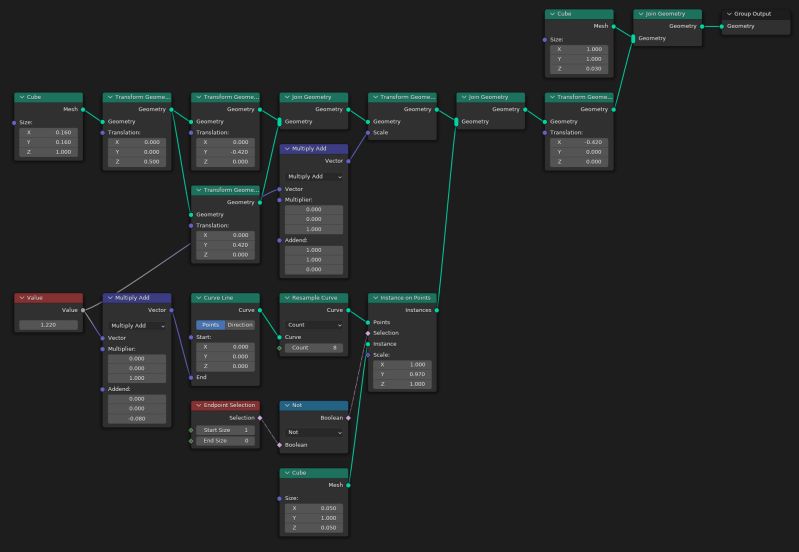Screen dimensions: 799x552
Task: Select the Not node header
Action: tap(314, 405)
